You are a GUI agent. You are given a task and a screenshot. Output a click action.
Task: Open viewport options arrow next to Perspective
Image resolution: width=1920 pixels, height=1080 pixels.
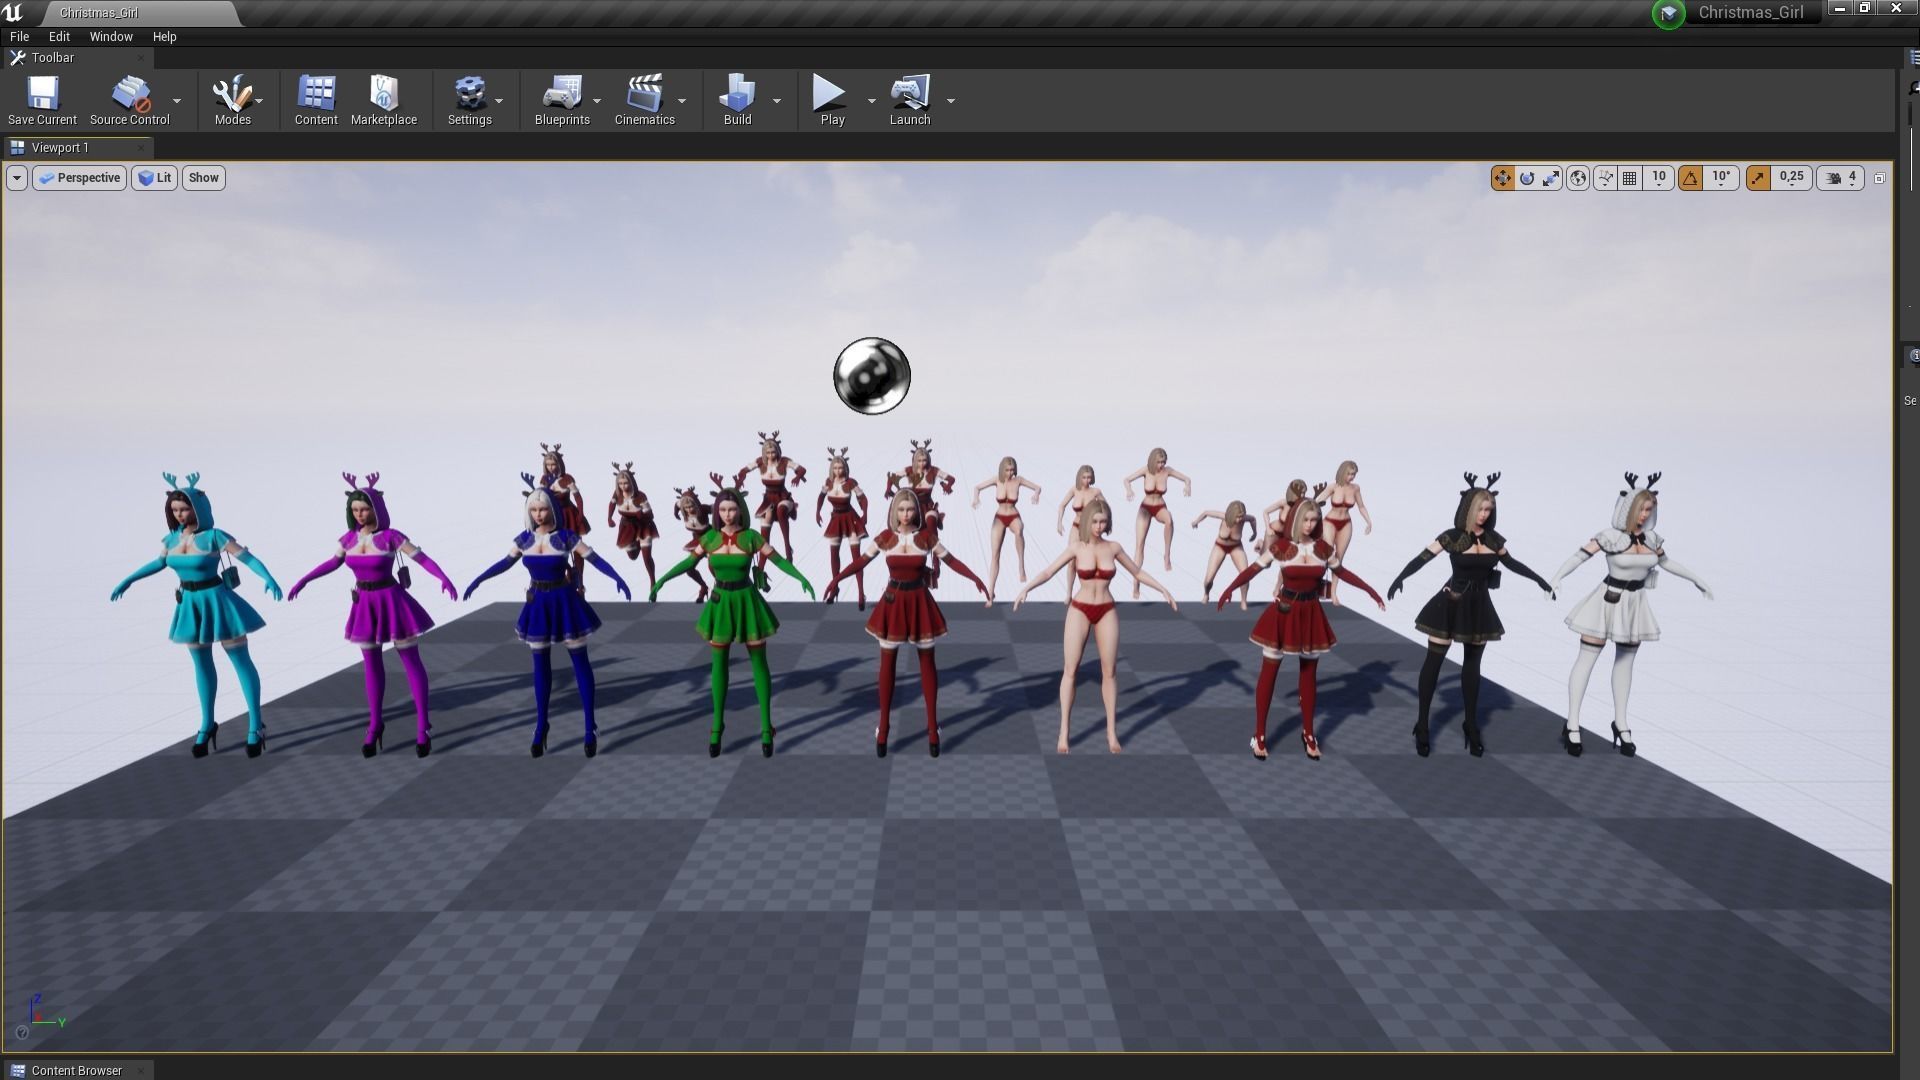[17, 178]
